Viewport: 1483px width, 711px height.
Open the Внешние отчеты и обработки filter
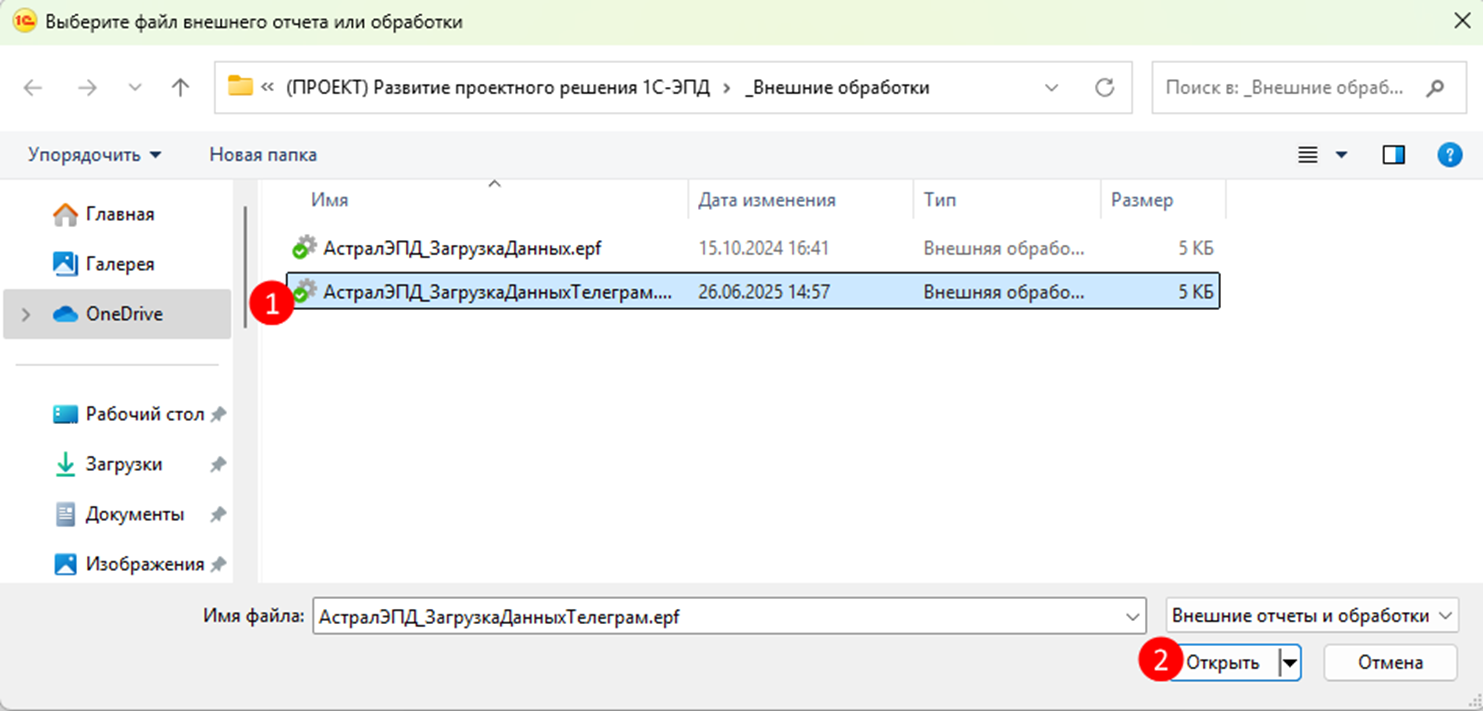coord(1312,616)
